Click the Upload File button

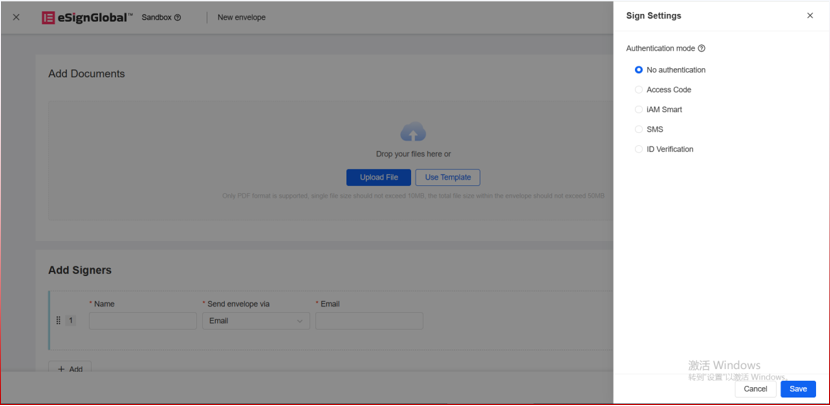378,177
